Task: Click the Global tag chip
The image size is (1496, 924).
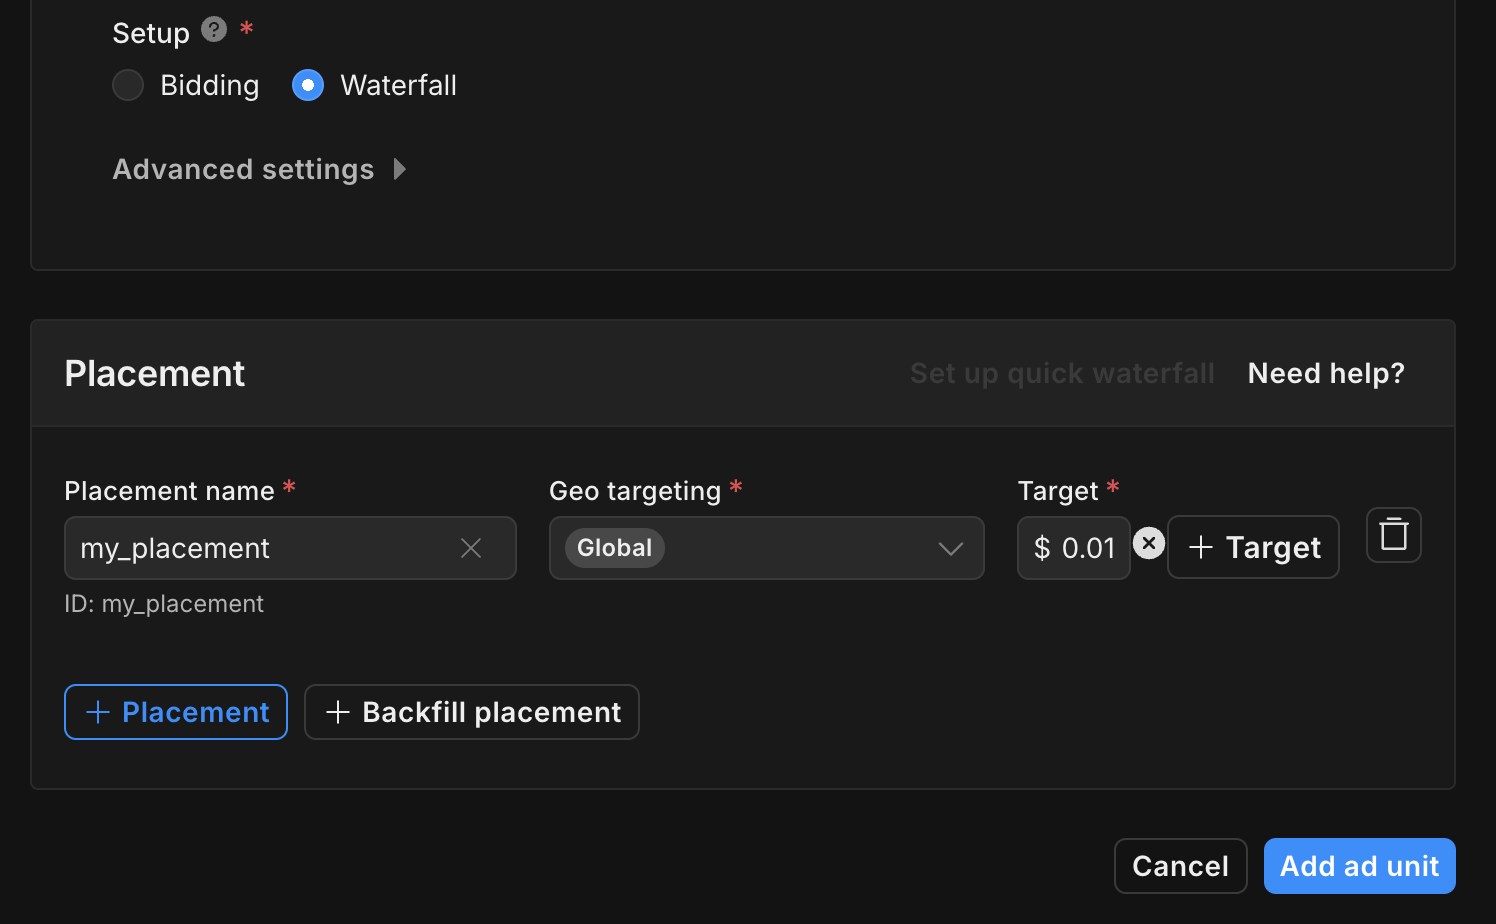Action: click(x=614, y=548)
